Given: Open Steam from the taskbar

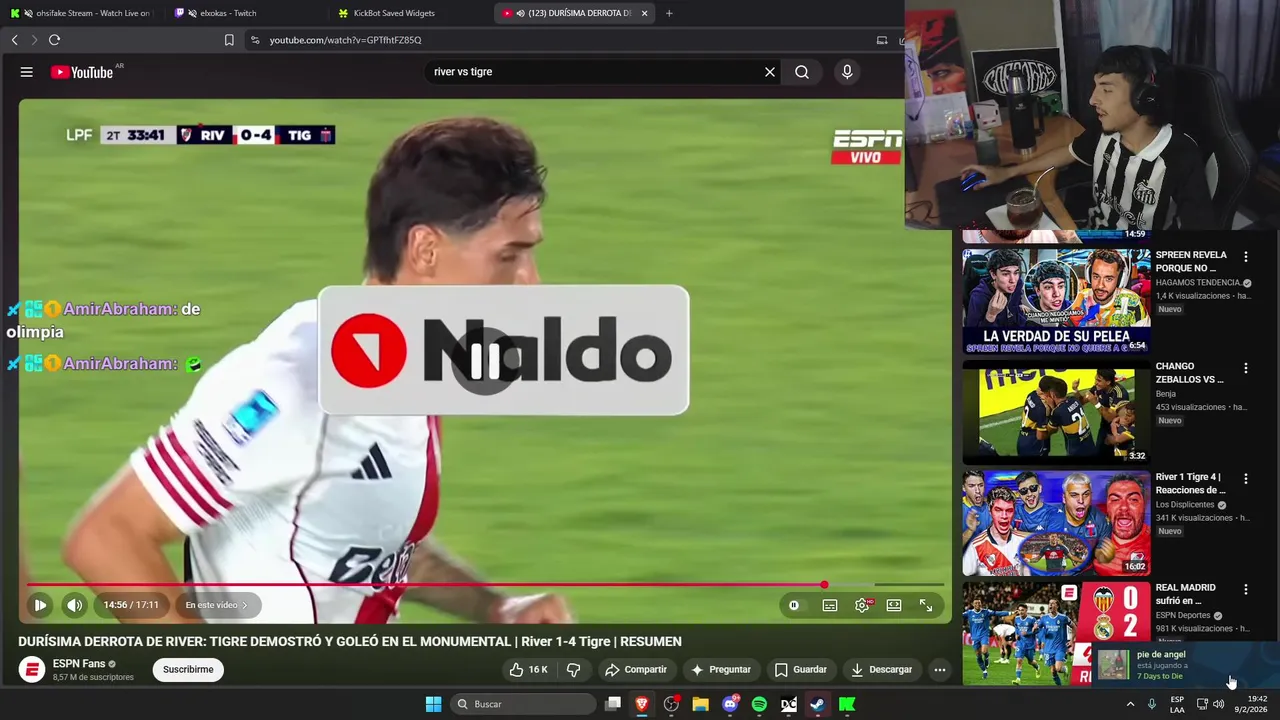Looking at the screenshot, I should pos(817,704).
